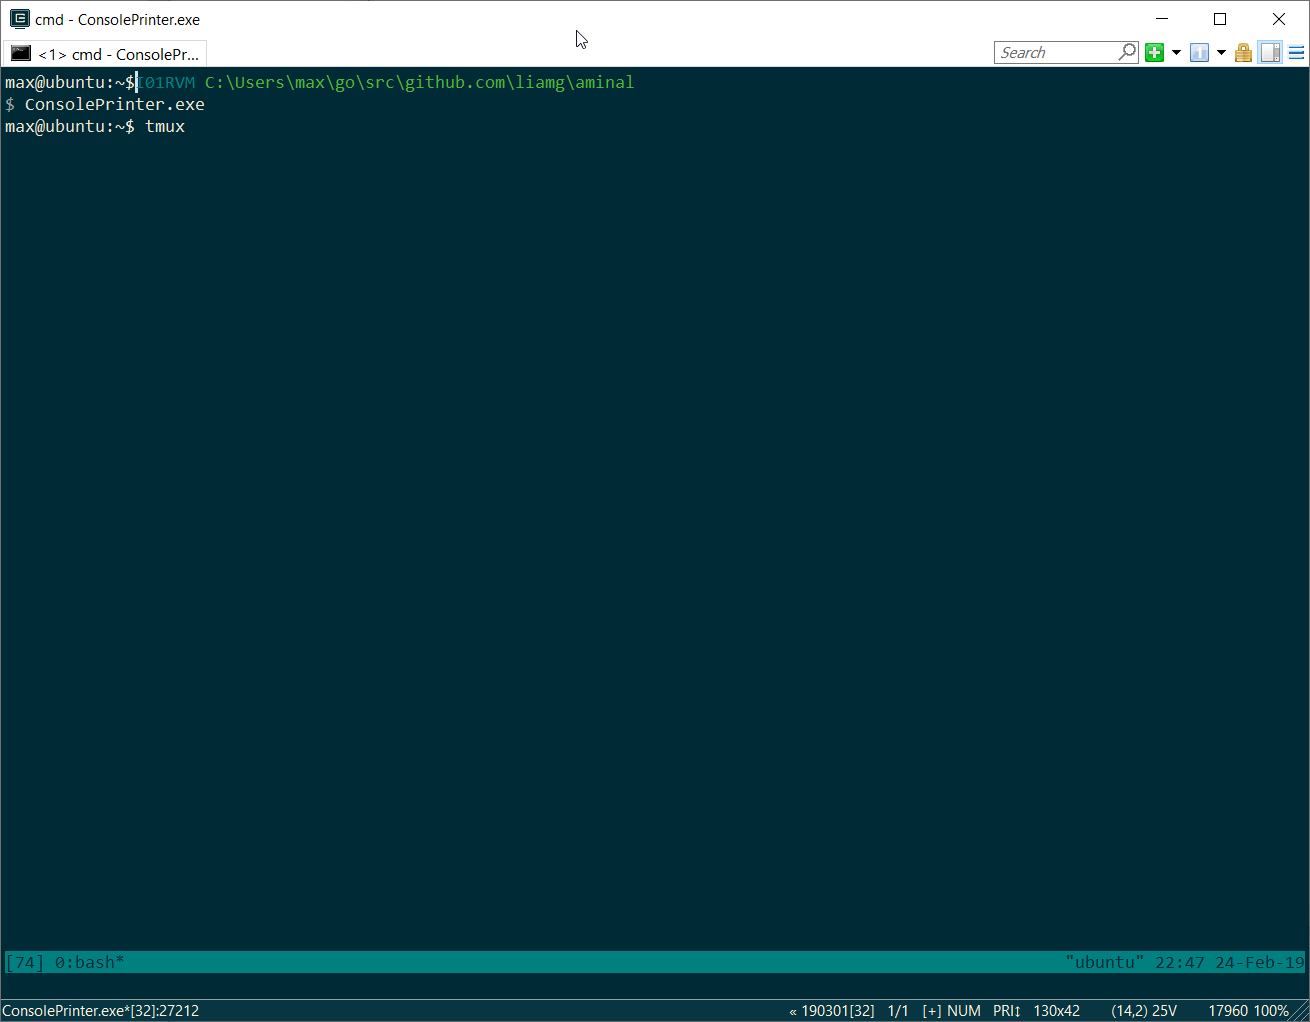Switch to the cmd - ConsolePr tab
This screenshot has height=1022, width=1310.
pos(105,52)
